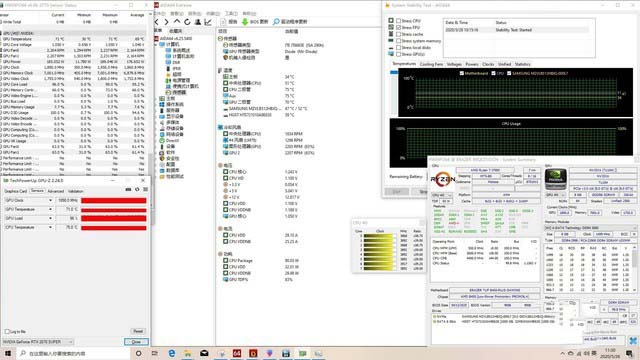
Task: Open floppy disk save taskbar icon
Action: tap(286, 353)
